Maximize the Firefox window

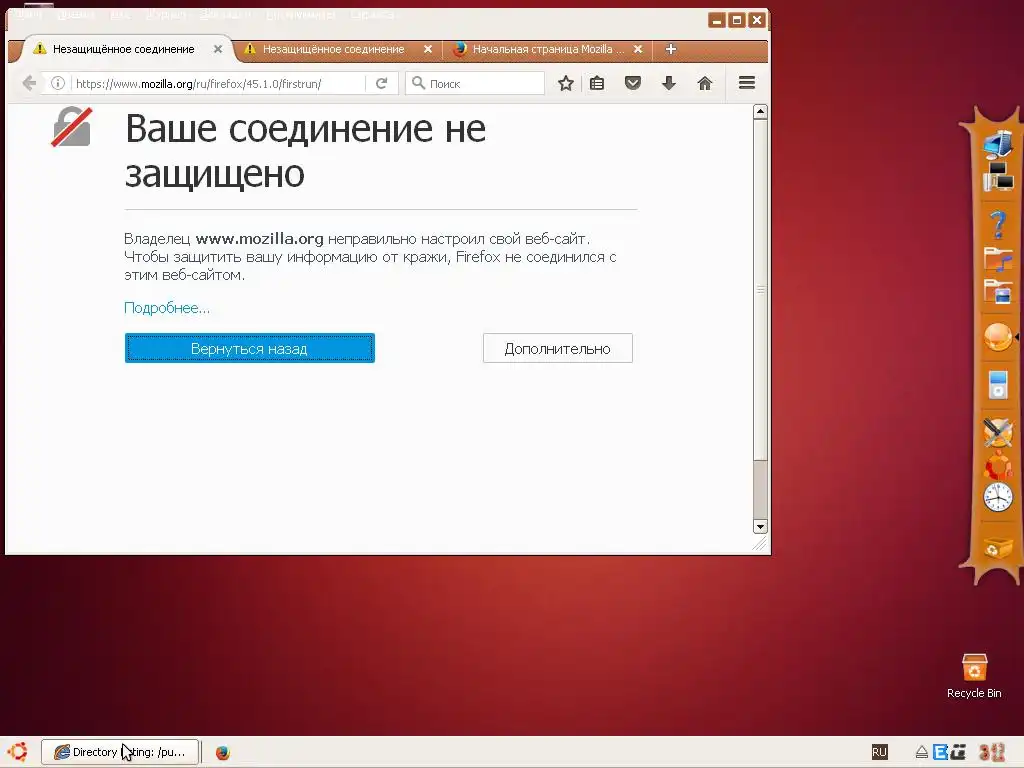737,20
